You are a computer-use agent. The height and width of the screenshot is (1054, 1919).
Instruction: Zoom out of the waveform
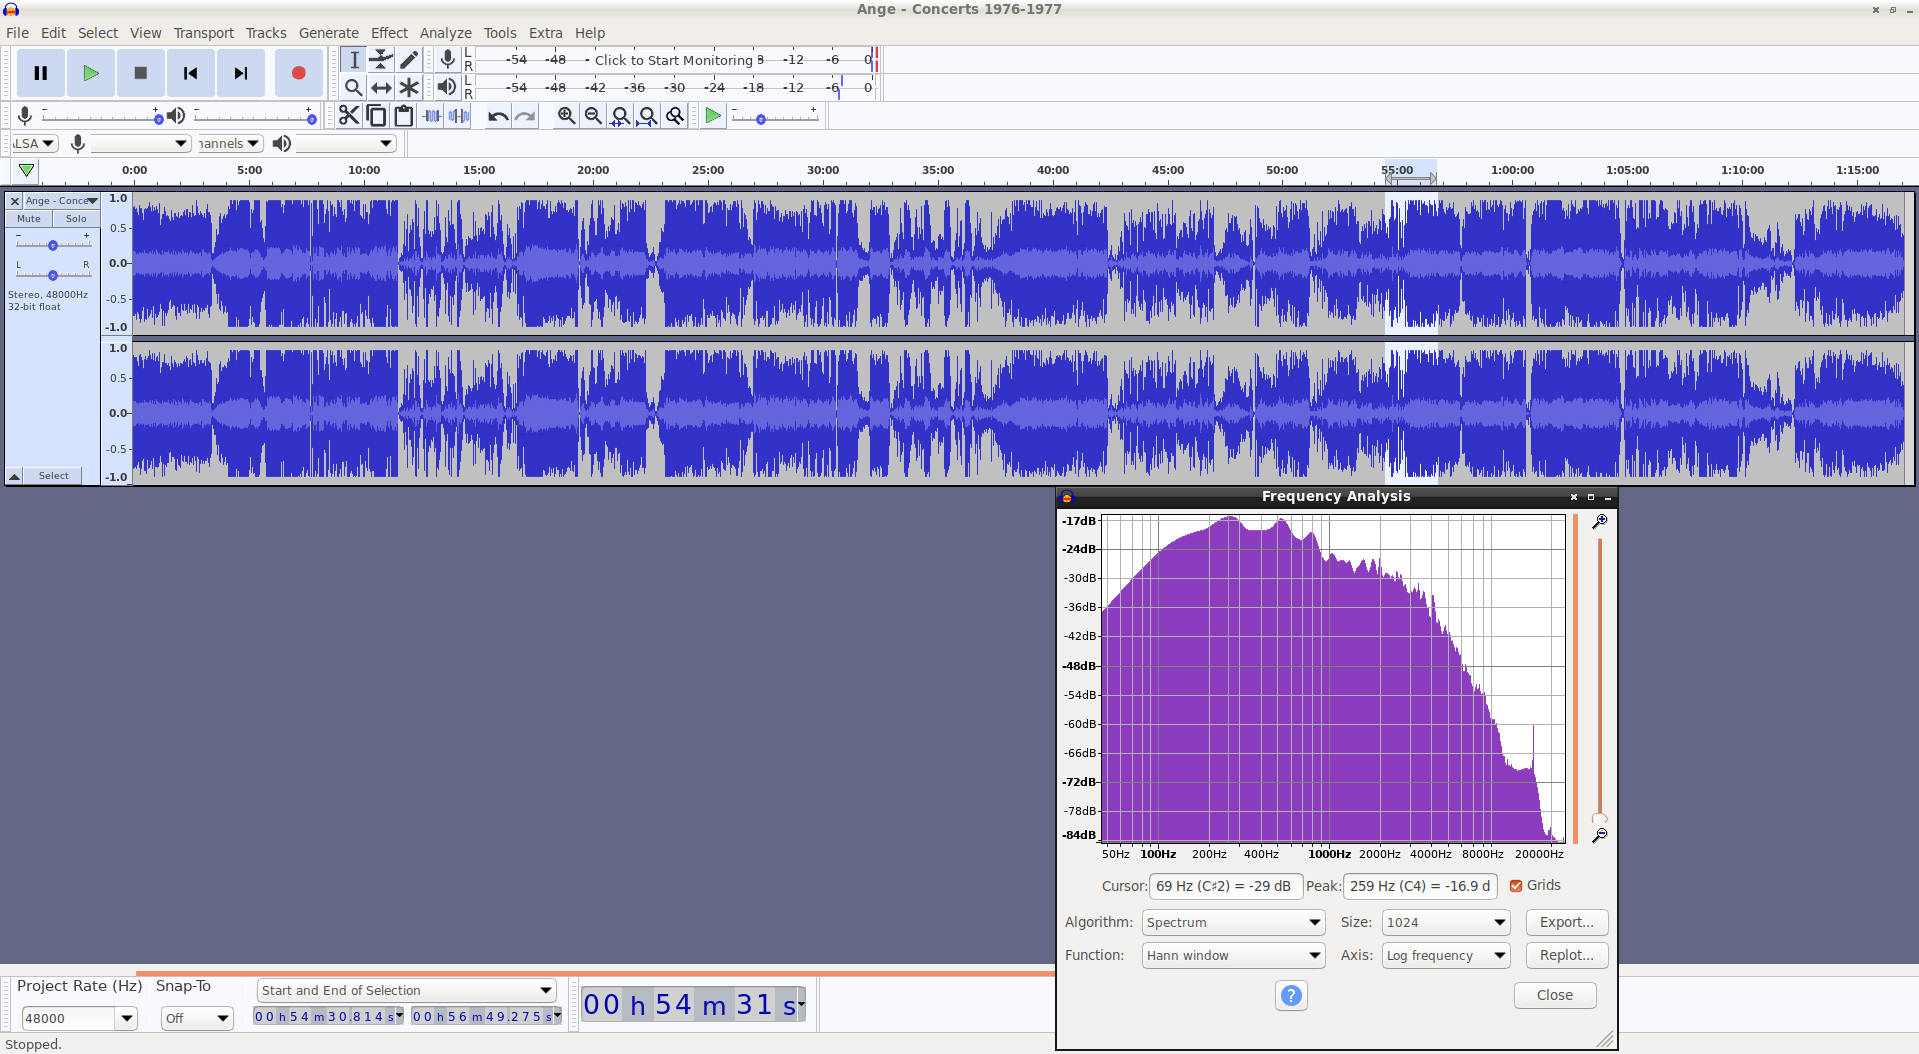pos(593,116)
